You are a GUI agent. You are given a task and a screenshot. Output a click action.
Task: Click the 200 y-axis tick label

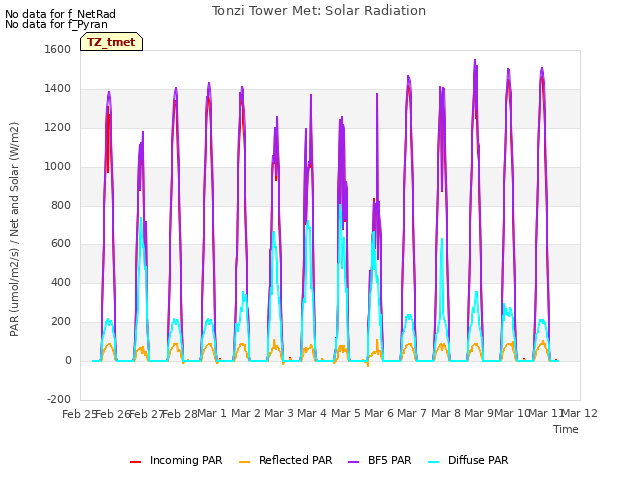(61, 322)
